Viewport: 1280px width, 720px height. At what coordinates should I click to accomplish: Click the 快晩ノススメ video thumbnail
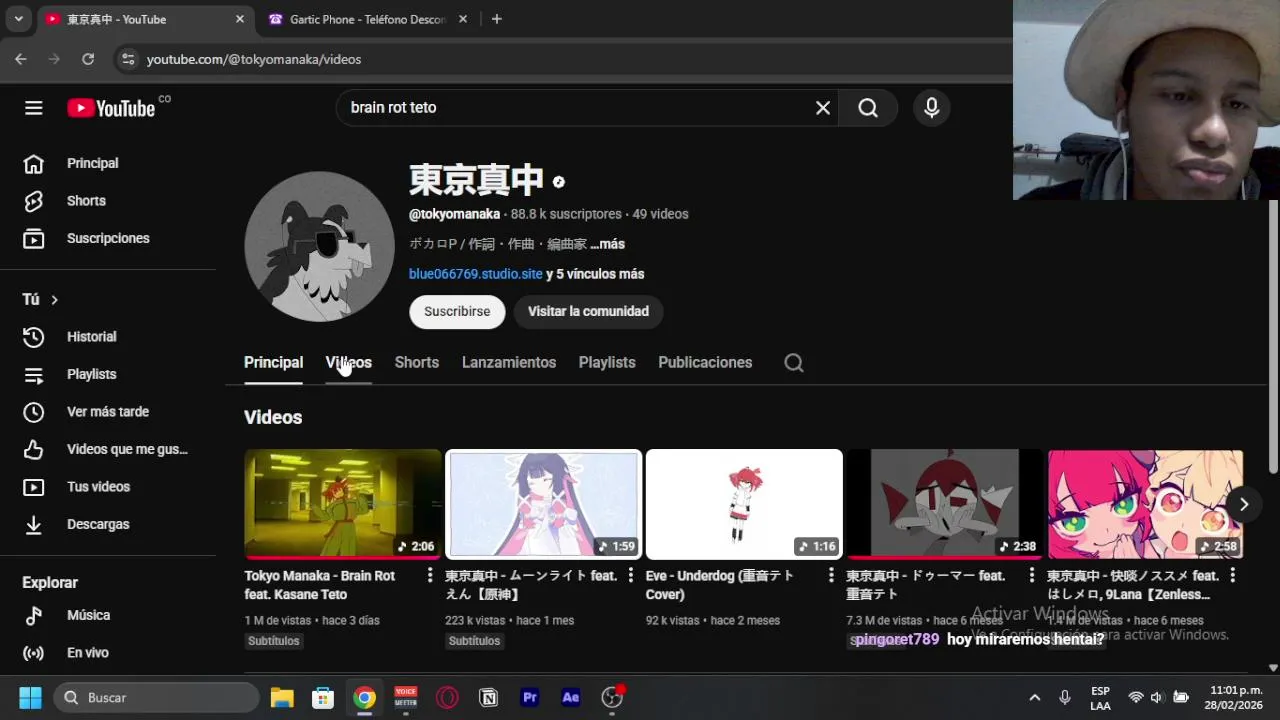1146,504
